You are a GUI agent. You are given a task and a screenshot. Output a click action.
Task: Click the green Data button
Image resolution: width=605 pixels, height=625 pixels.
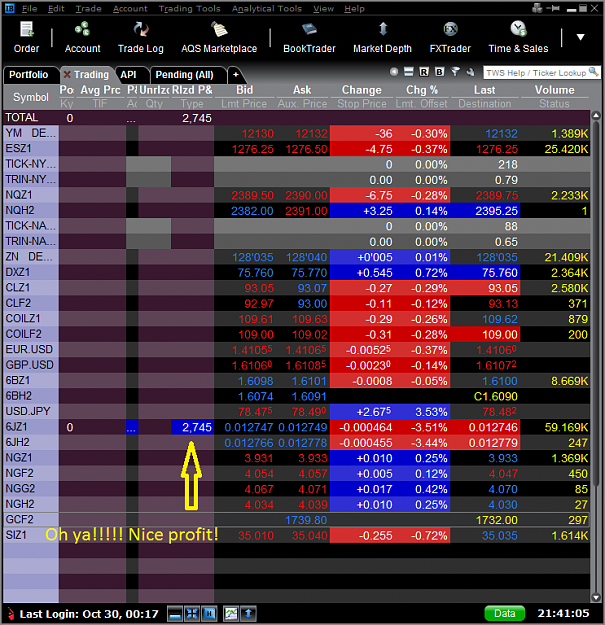coord(505,613)
